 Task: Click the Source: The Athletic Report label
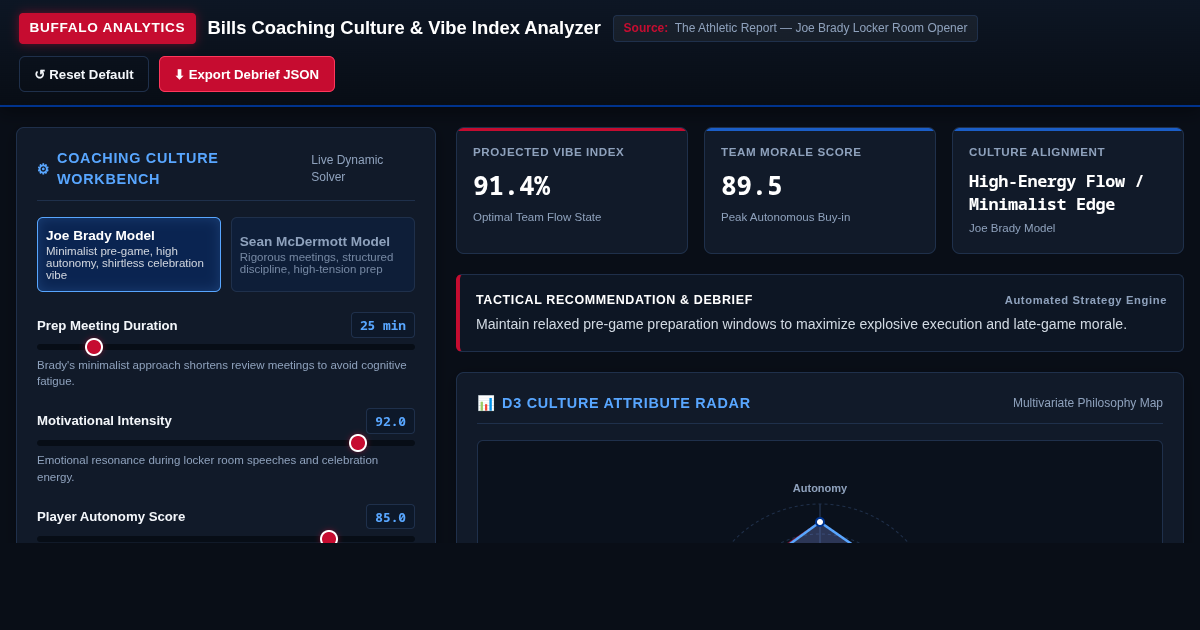click(x=795, y=28)
